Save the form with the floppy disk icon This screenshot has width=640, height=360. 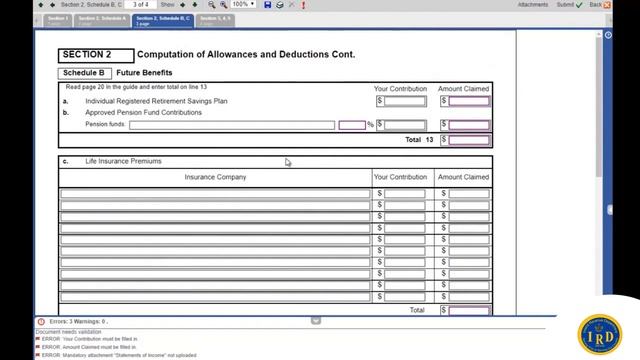click(267, 5)
